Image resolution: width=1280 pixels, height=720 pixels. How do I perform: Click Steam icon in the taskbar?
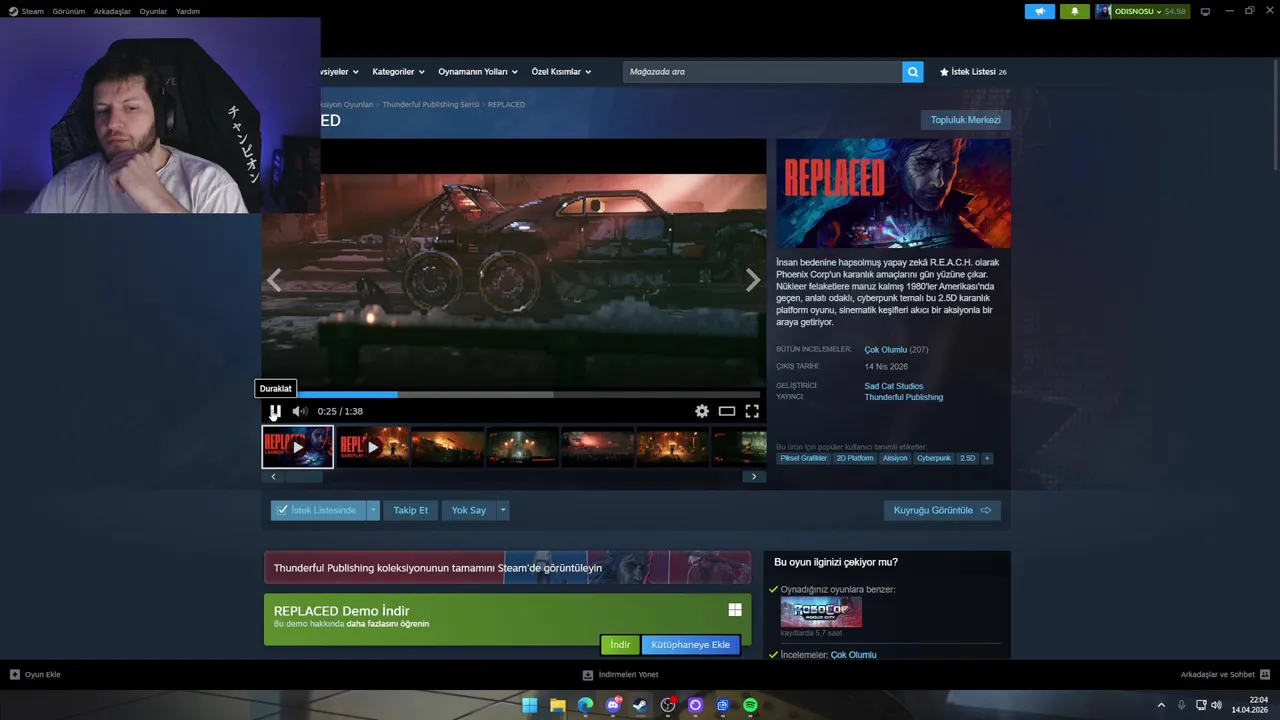click(x=640, y=705)
